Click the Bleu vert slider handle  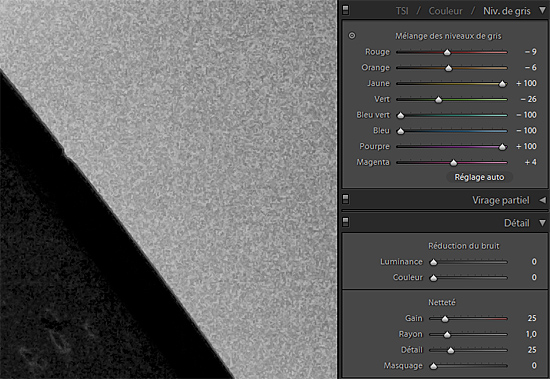tap(400, 115)
